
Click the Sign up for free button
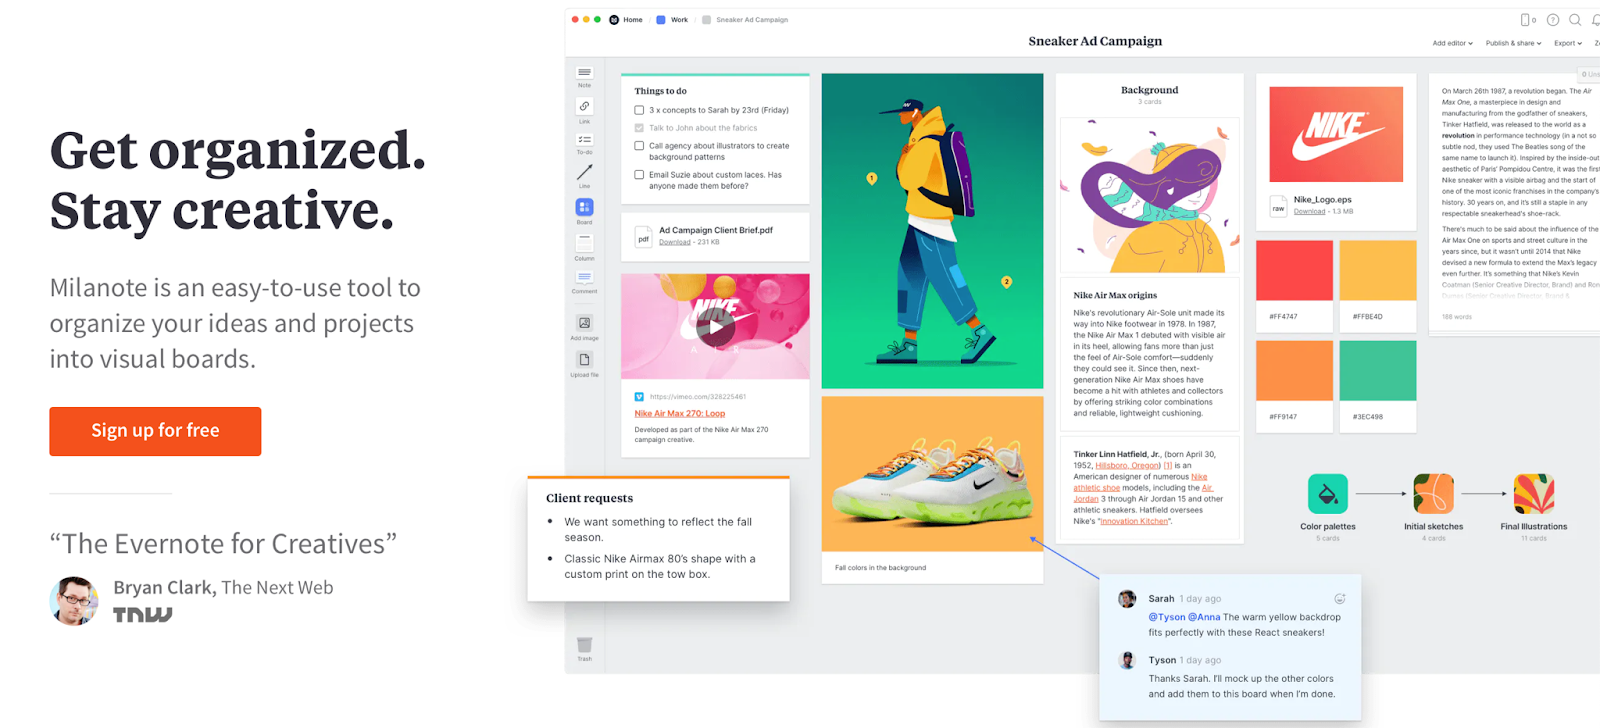tap(155, 431)
